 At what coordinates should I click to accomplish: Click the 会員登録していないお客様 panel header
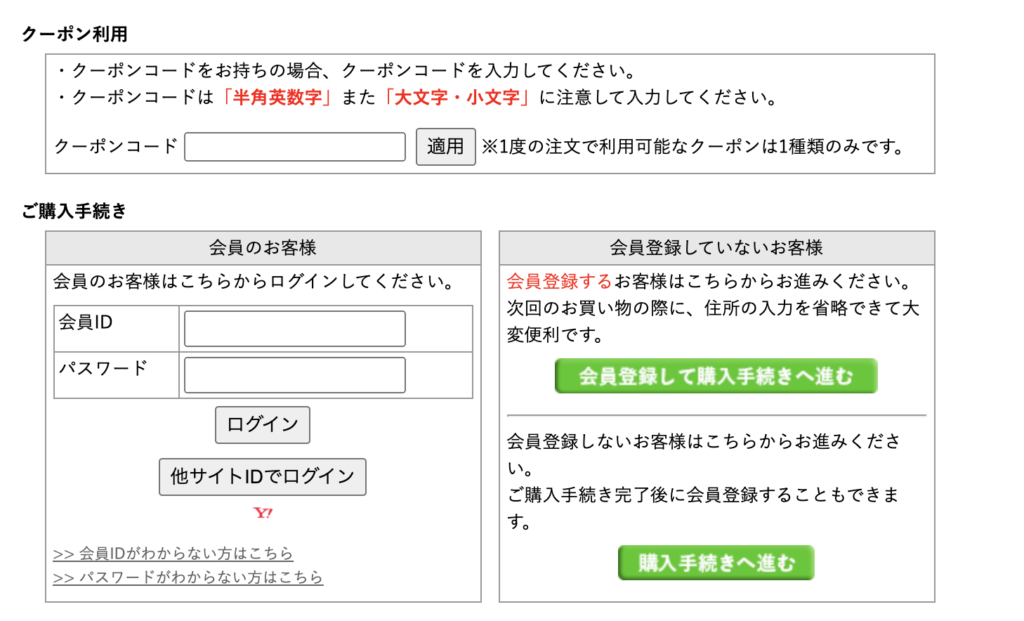coord(716,248)
